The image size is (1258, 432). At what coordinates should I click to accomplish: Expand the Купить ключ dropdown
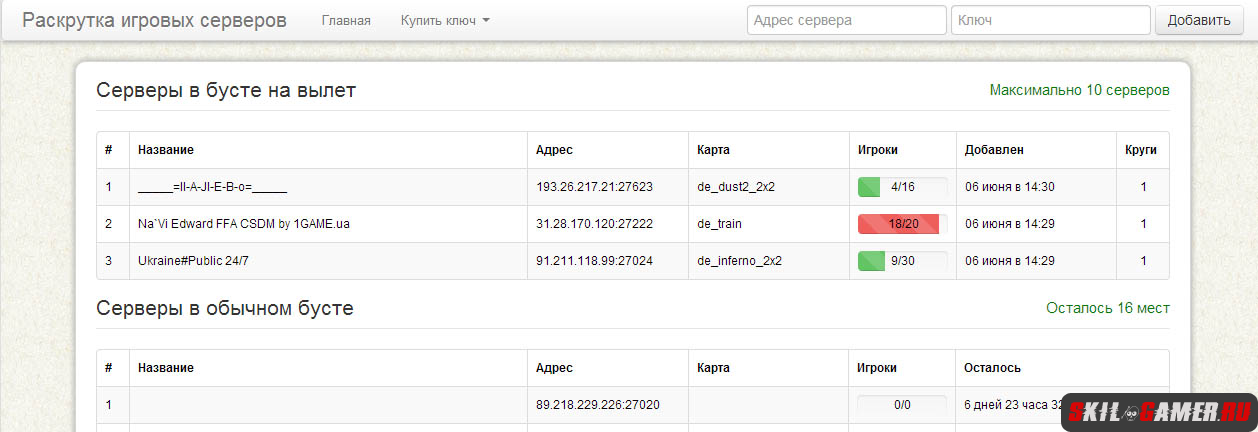(445, 20)
